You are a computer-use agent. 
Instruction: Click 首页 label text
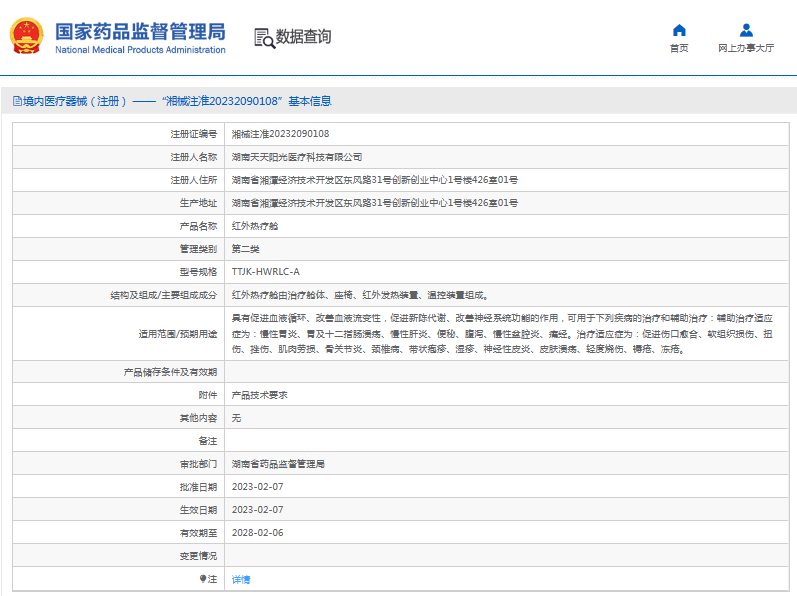679,48
